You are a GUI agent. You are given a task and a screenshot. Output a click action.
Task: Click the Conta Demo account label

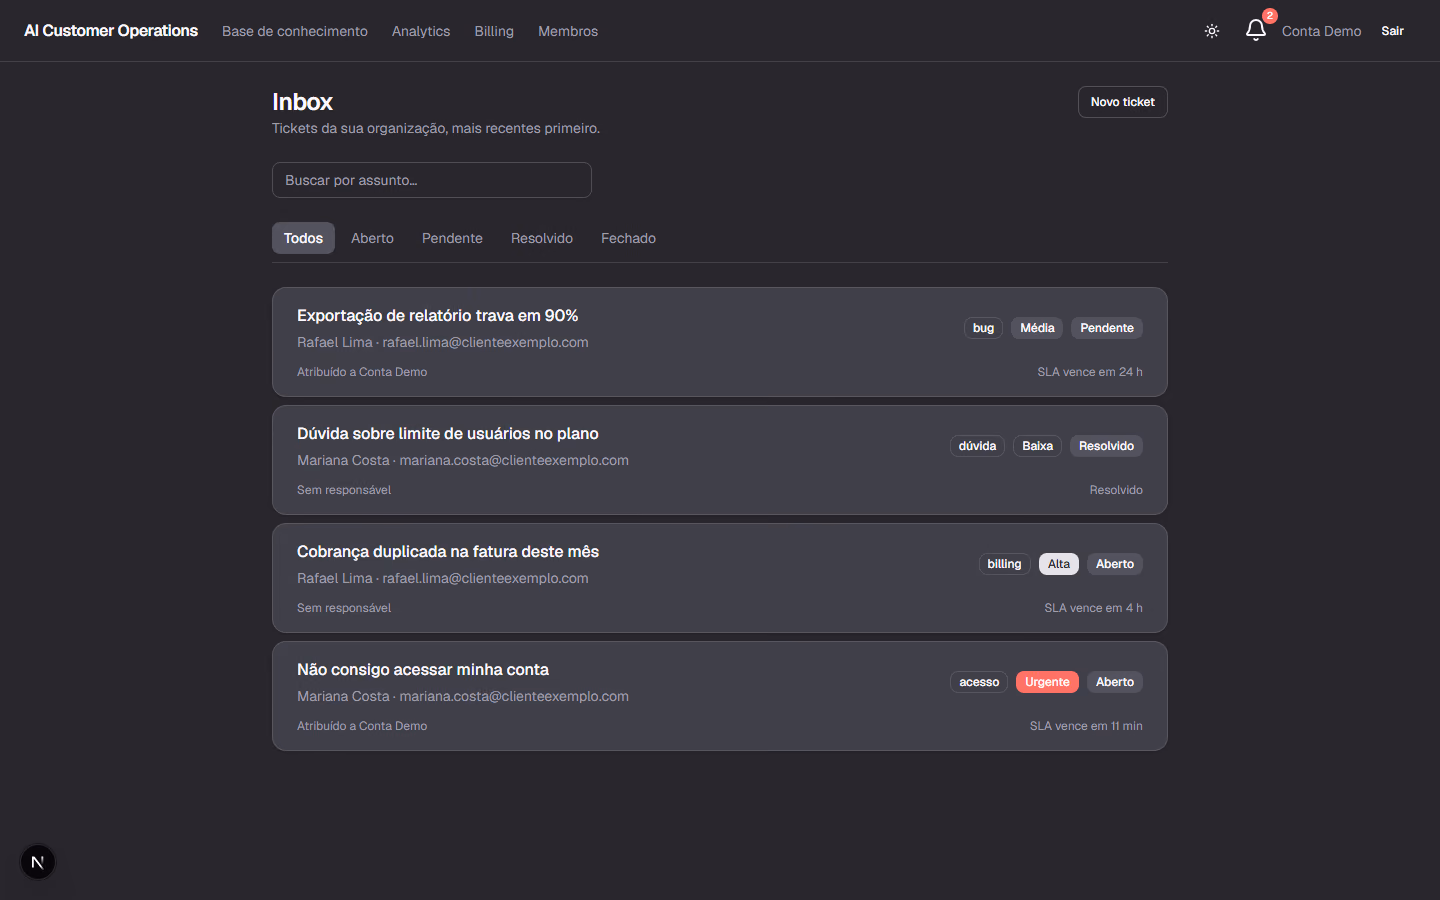[x=1321, y=31]
